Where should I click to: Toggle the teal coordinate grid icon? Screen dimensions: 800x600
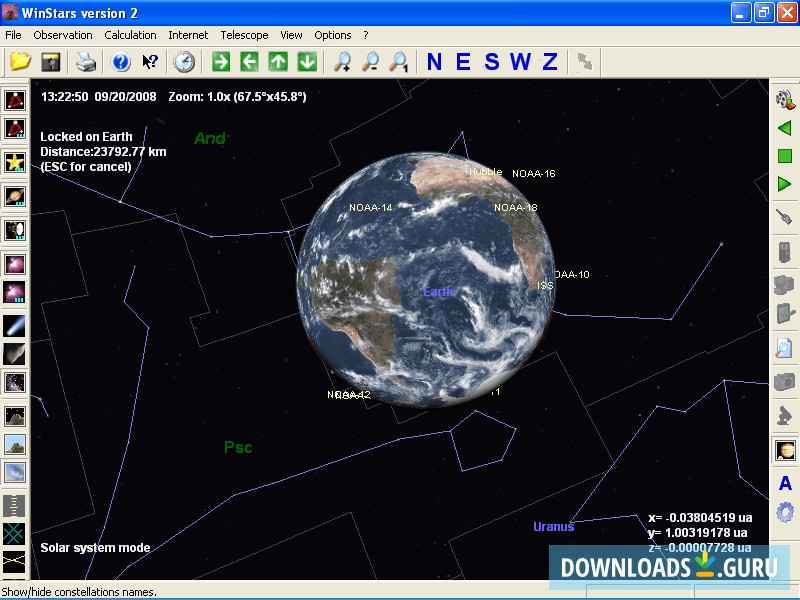tap(15, 534)
